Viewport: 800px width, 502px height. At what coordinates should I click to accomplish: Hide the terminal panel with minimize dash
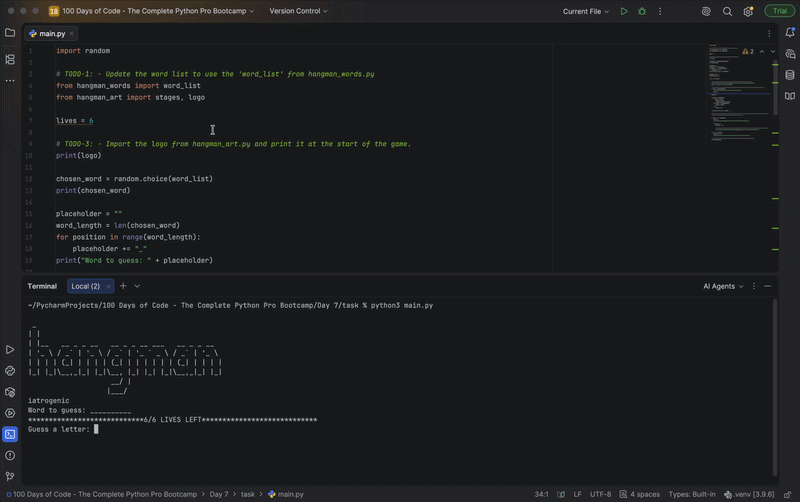coord(767,286)
